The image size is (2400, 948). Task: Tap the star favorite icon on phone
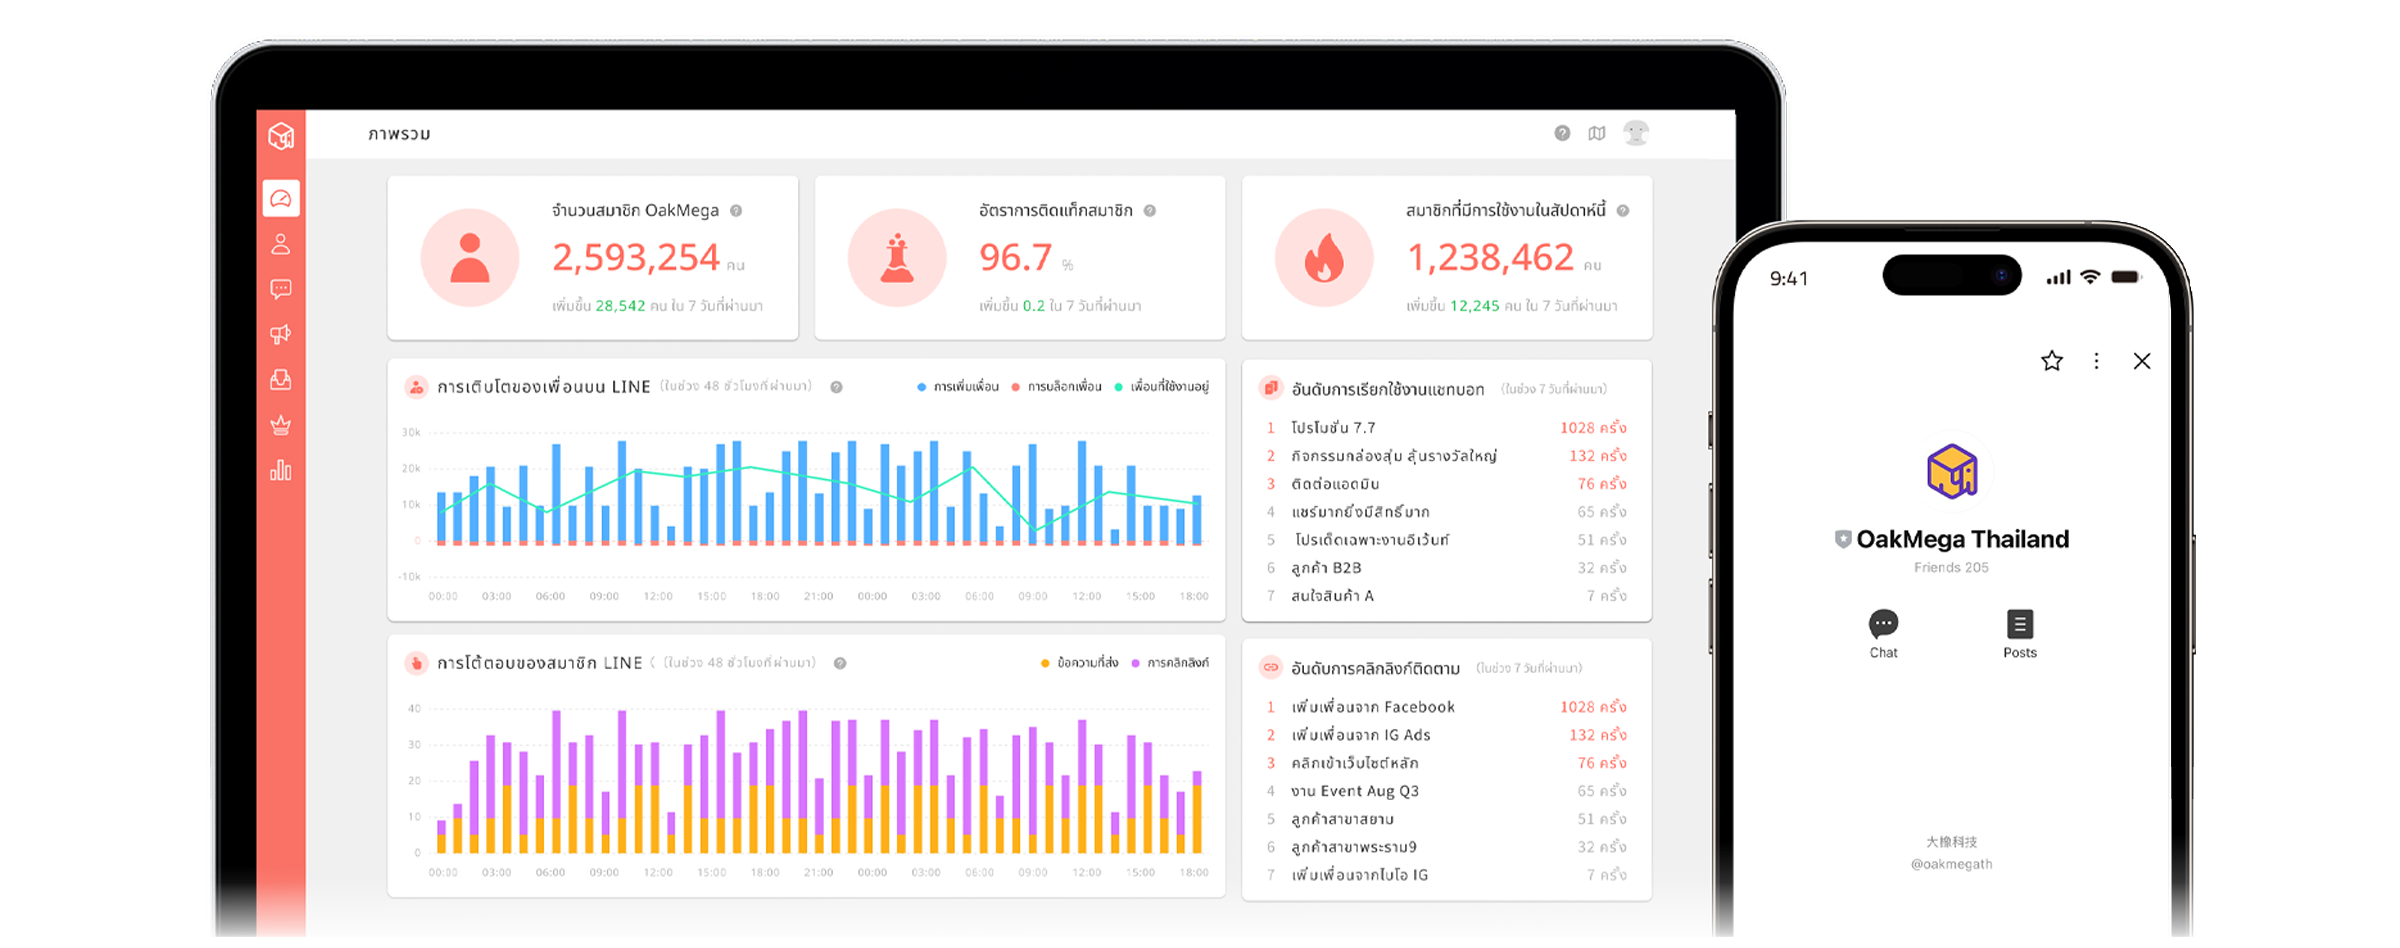tap(2052, 361)
